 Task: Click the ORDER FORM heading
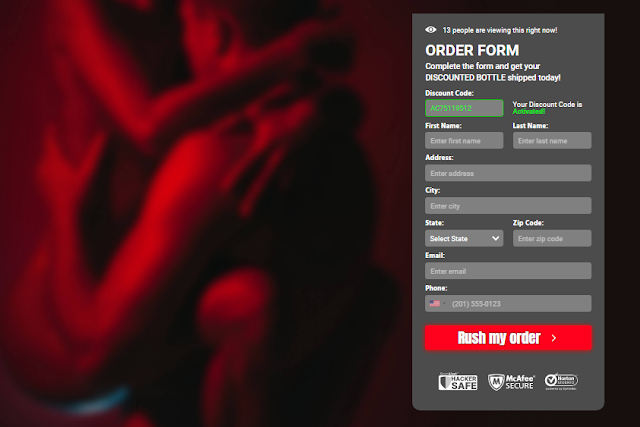click(472, 51)
